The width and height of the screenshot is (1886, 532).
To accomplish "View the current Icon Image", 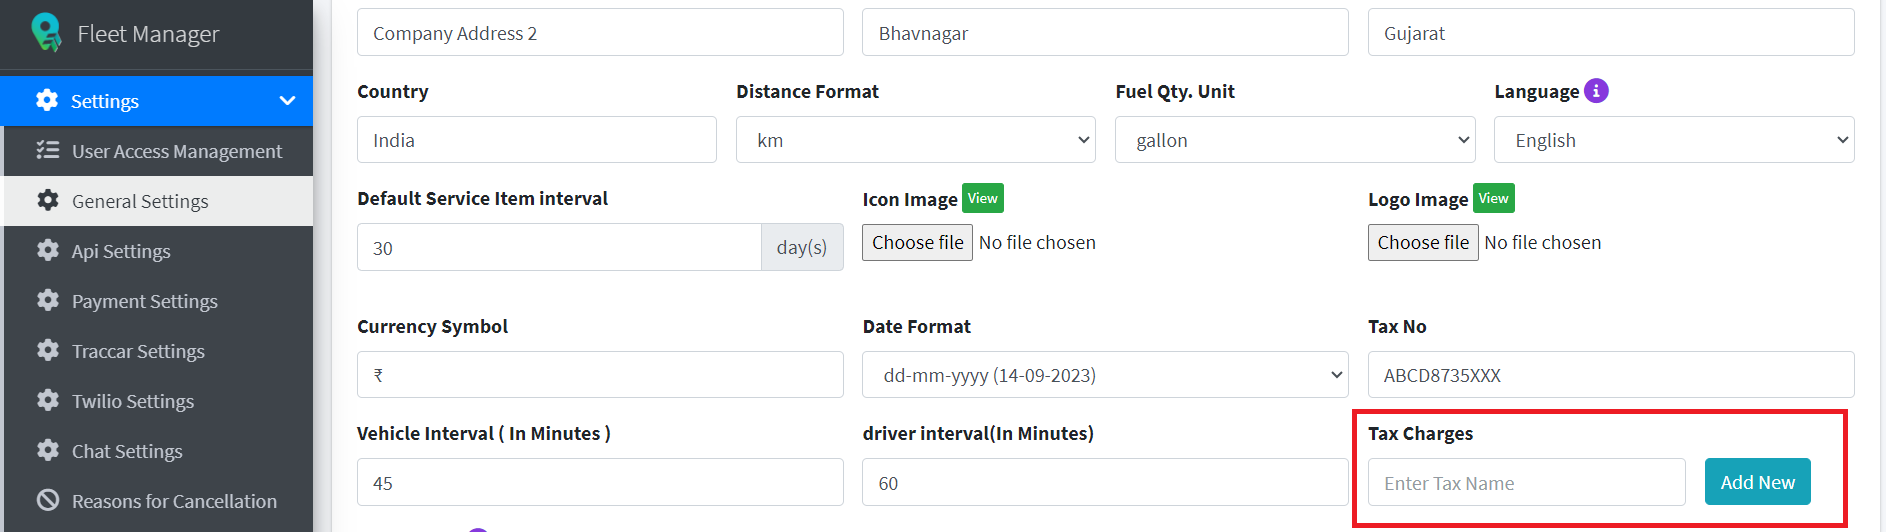I will coord(982,198).
